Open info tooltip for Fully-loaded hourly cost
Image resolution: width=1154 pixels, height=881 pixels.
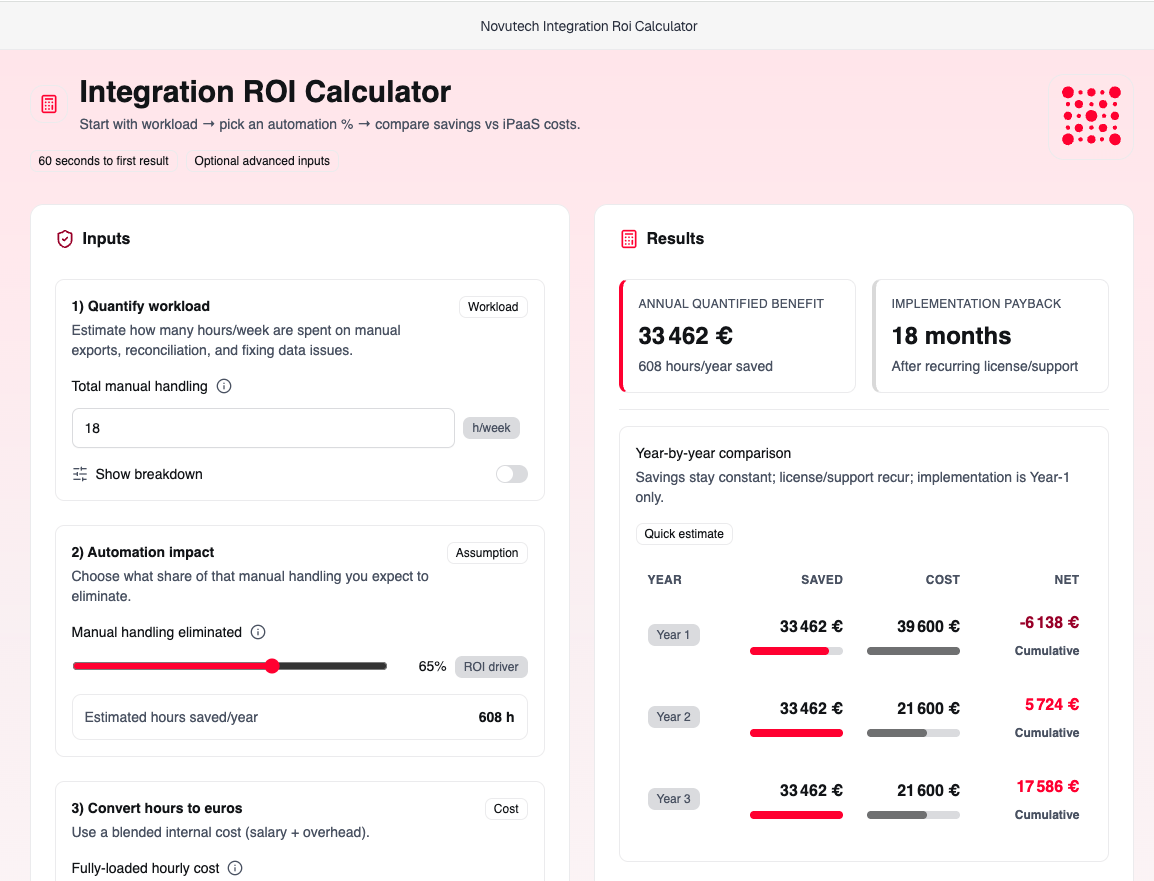pyautogui.click(x=235, y=868)
